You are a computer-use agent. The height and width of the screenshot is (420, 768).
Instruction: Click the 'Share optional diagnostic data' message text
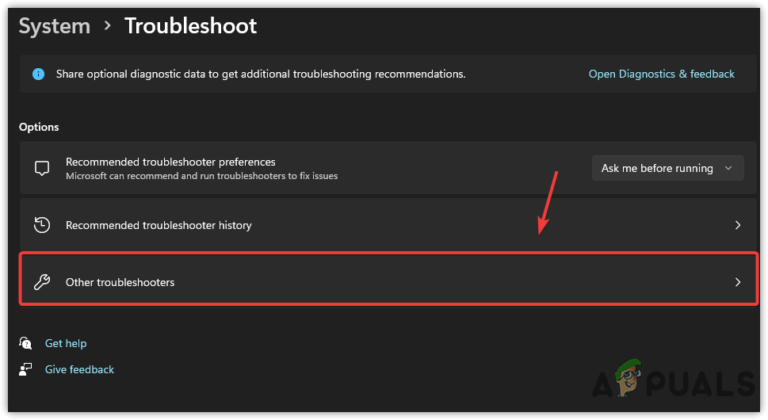(x=261, y=74)
